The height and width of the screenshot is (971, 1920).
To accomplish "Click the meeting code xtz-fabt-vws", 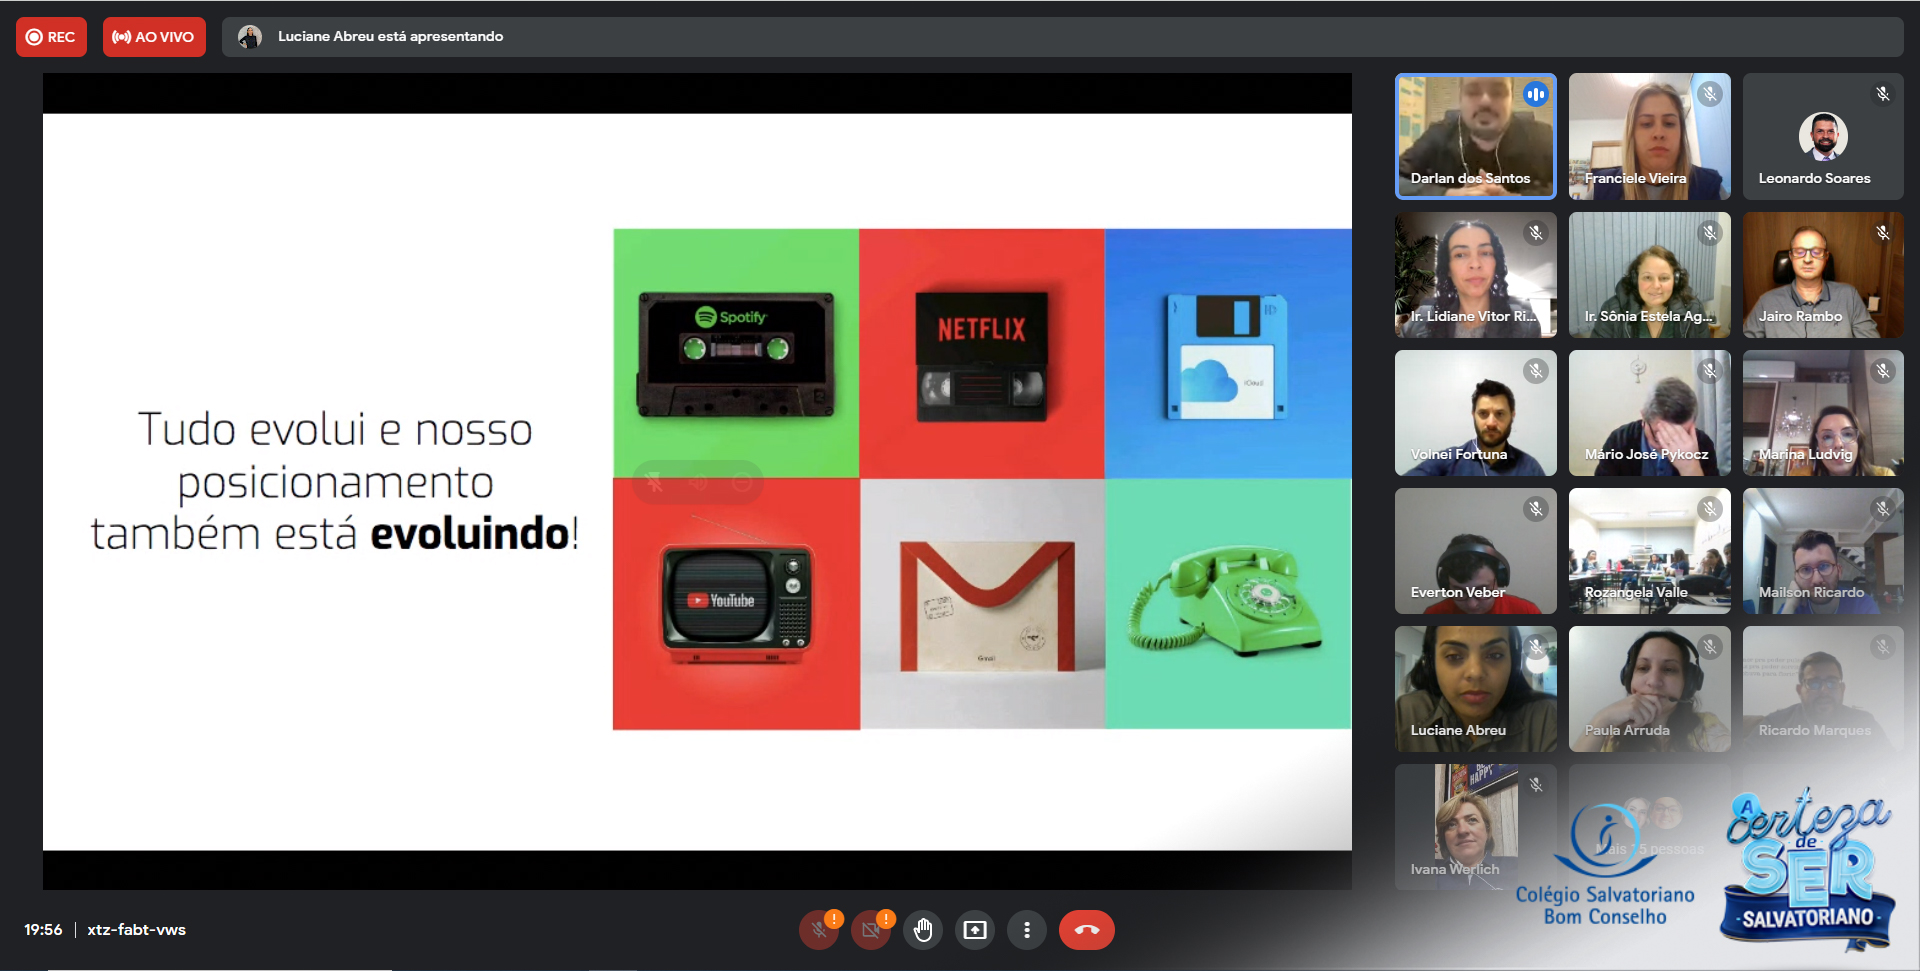I will pyautogui.click(x=137, y=930).
